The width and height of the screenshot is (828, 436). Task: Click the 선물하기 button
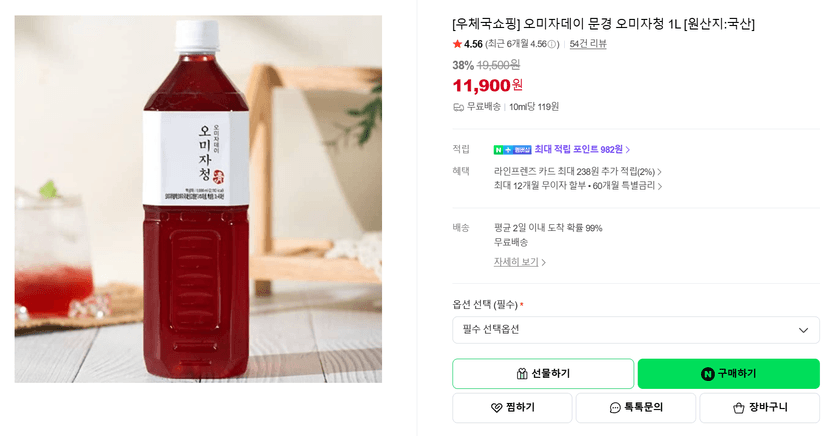(x=543, y=374)
